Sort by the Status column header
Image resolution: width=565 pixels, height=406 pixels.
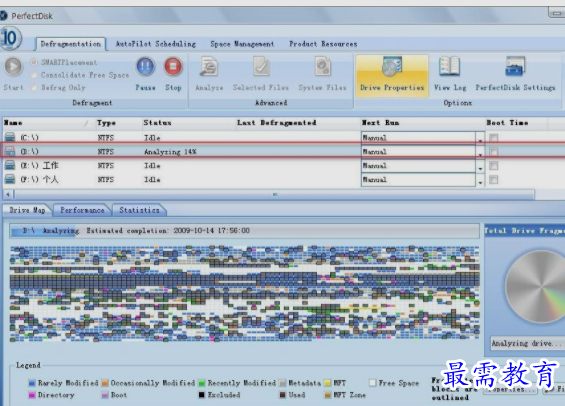[x=188, y=123]
